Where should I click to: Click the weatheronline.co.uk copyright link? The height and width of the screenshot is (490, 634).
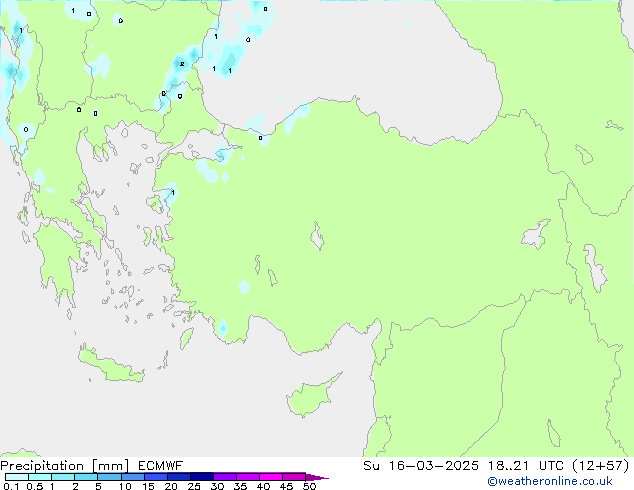[564, 481]
